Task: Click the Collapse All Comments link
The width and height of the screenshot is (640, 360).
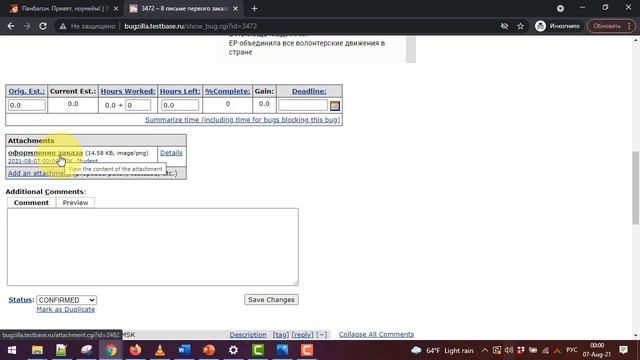Action: point(376,334)
